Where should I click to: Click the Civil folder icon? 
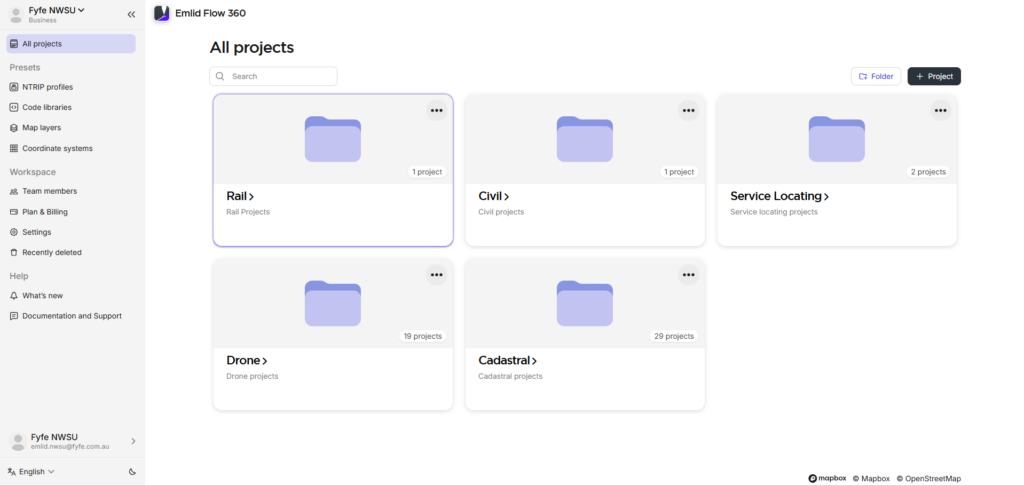584,139
